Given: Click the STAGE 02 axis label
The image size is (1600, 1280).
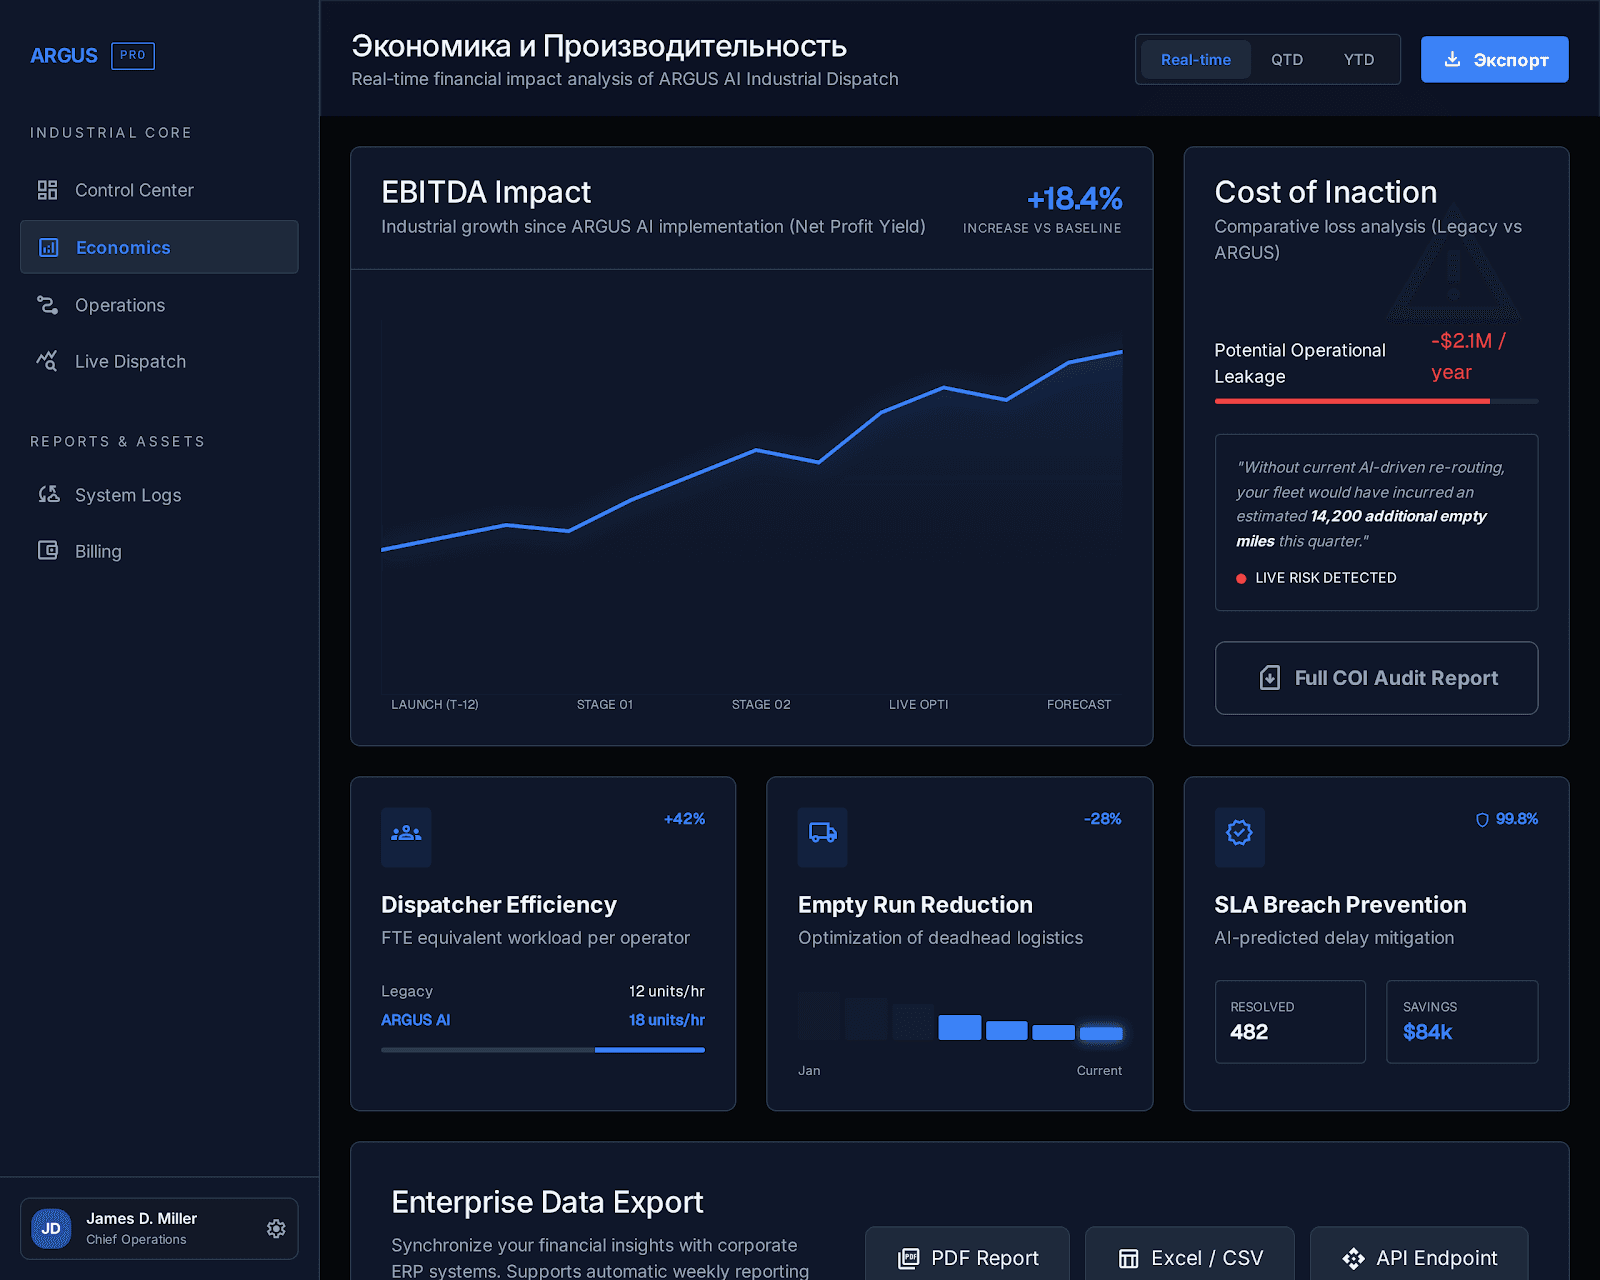Looking at the screenshot, I should (x=761, y=704).
